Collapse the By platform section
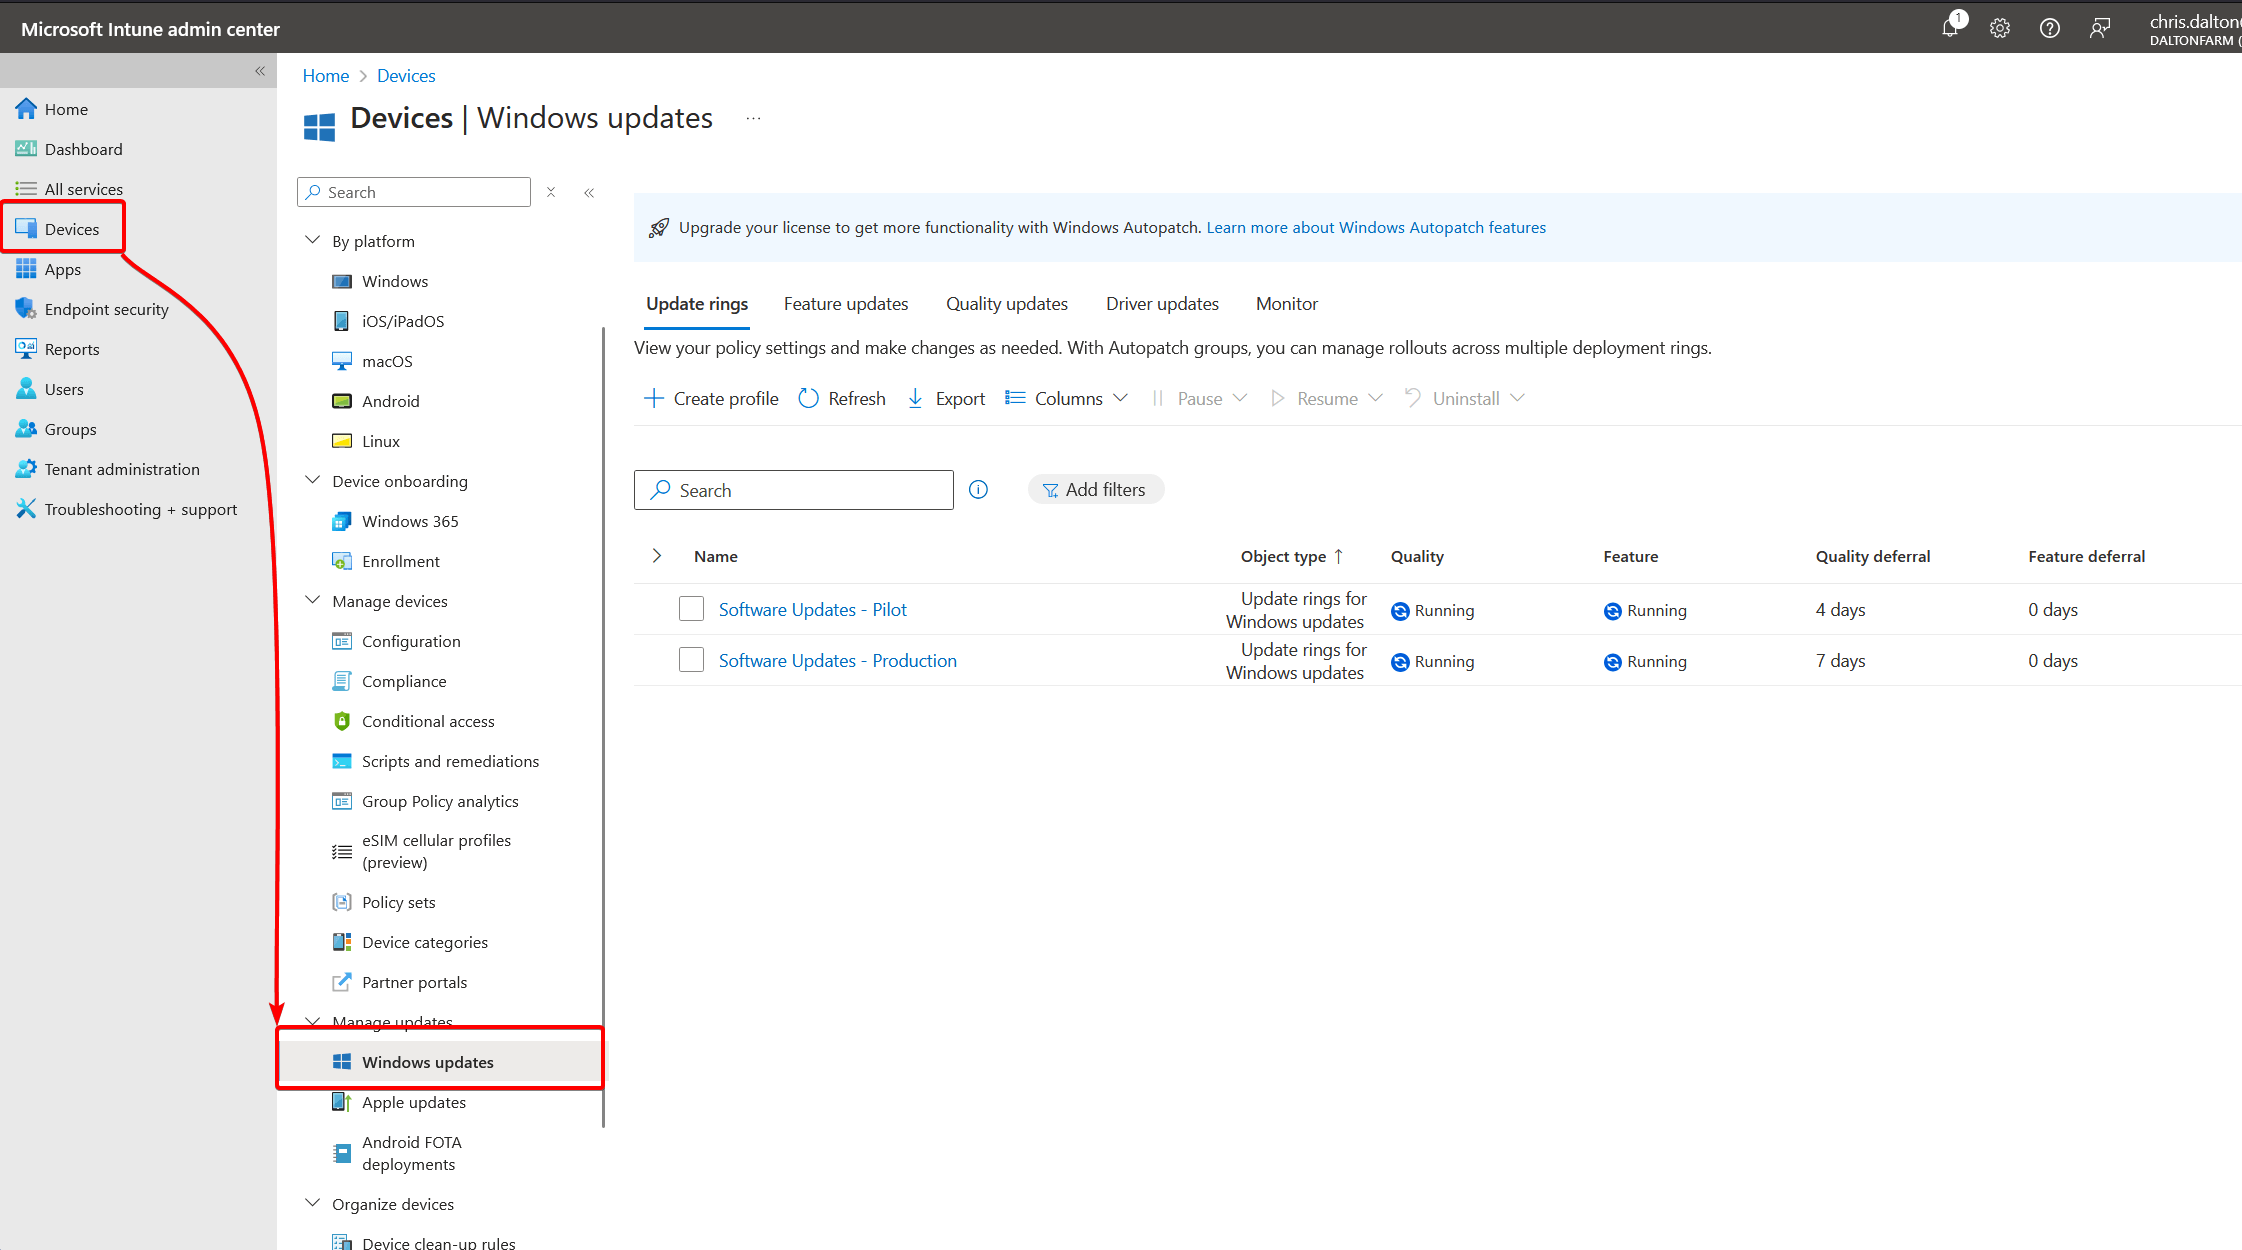 pos(312,241)
